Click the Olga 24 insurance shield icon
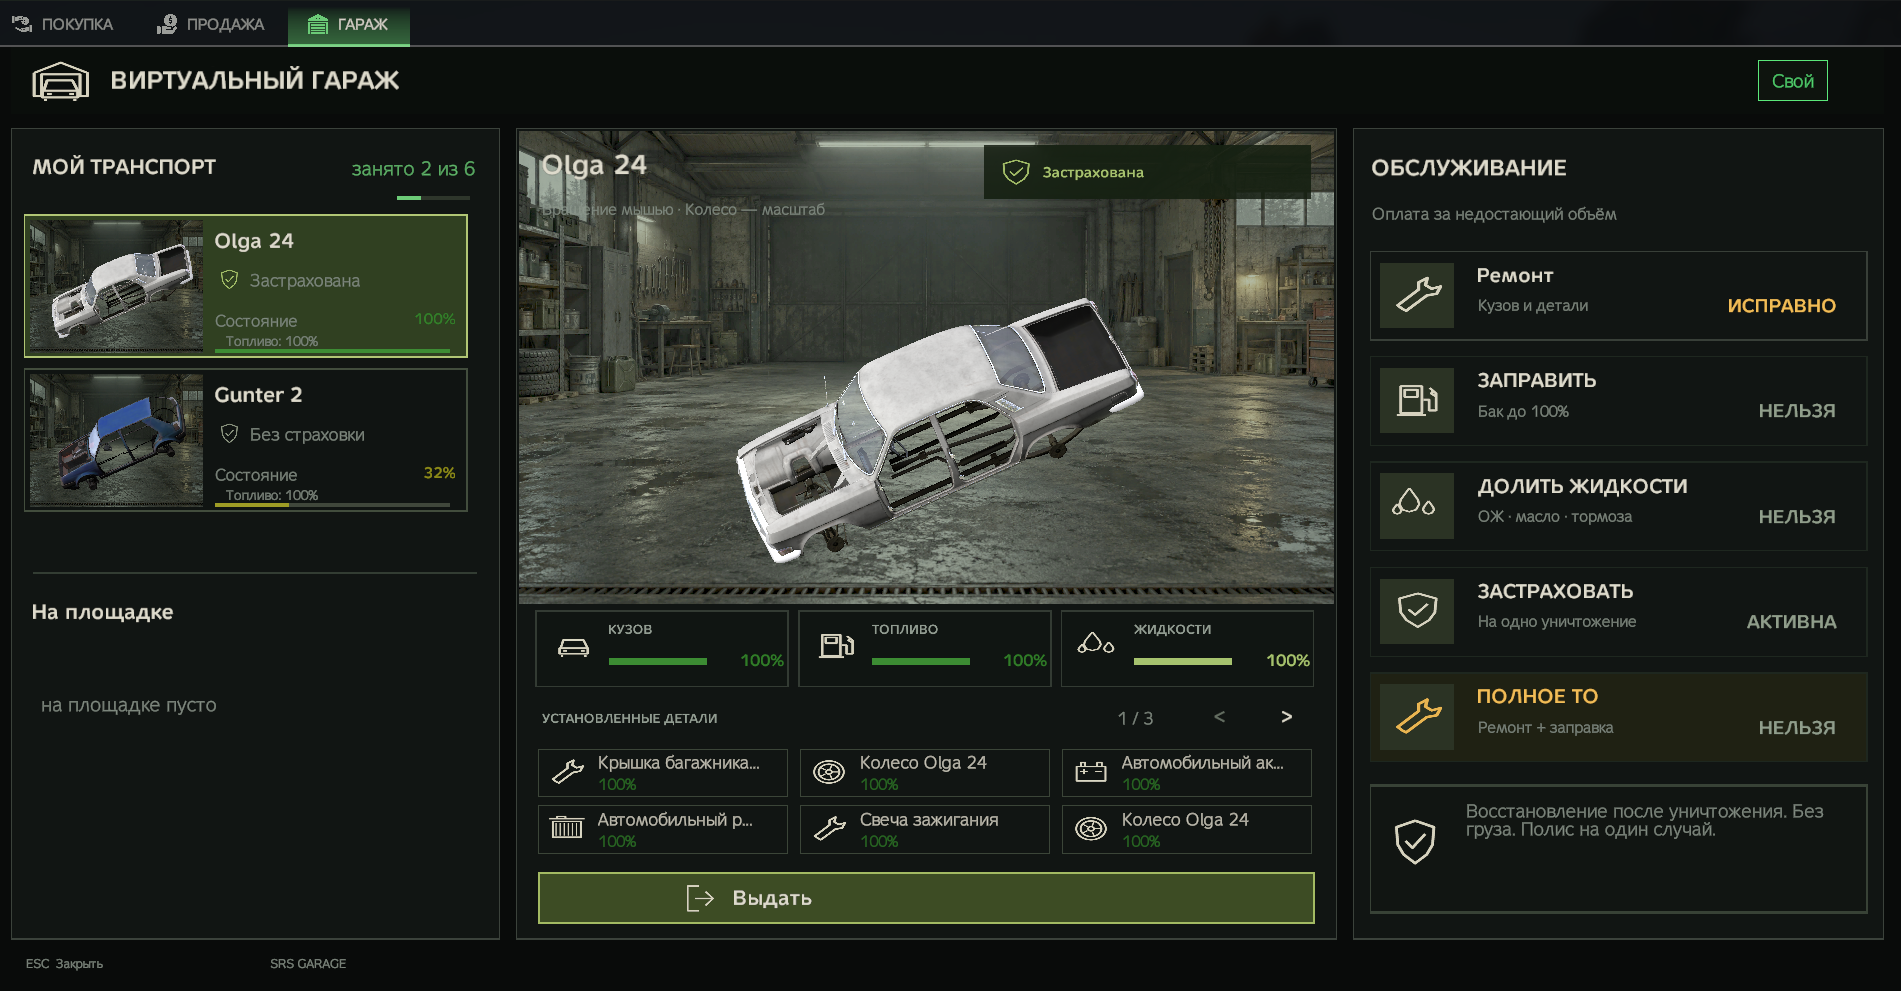The height and width of the screenshot is (991, 1901). pos(229,280)
